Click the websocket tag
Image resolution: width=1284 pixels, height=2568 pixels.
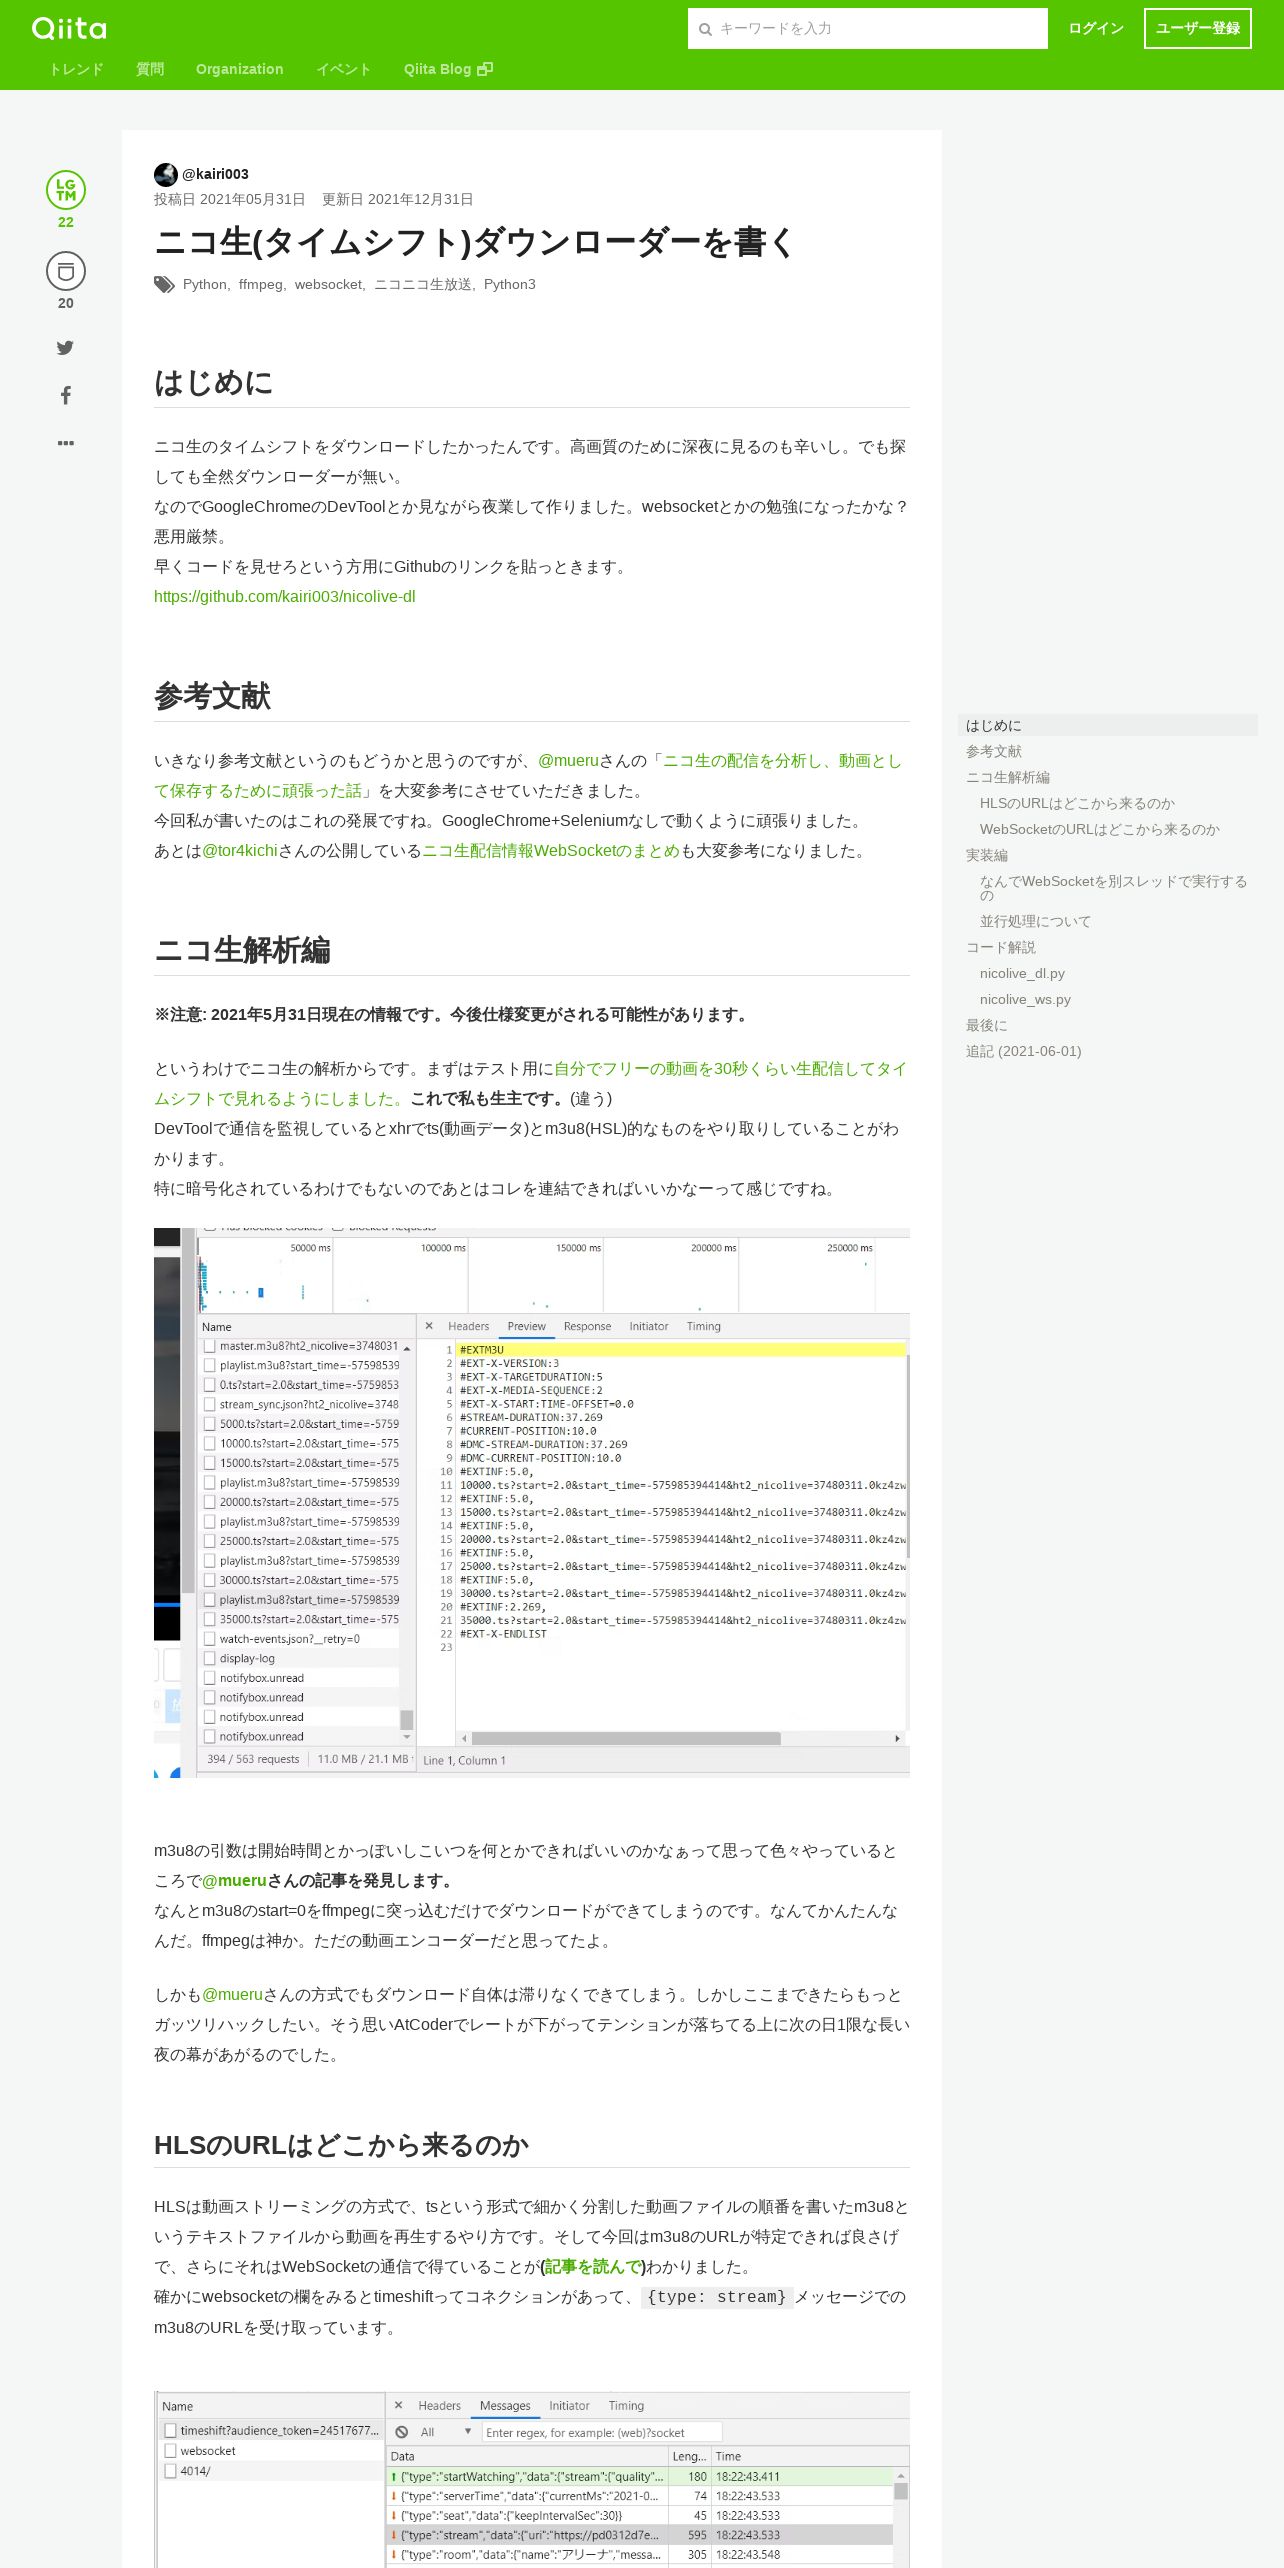click(x=328, y=284)
